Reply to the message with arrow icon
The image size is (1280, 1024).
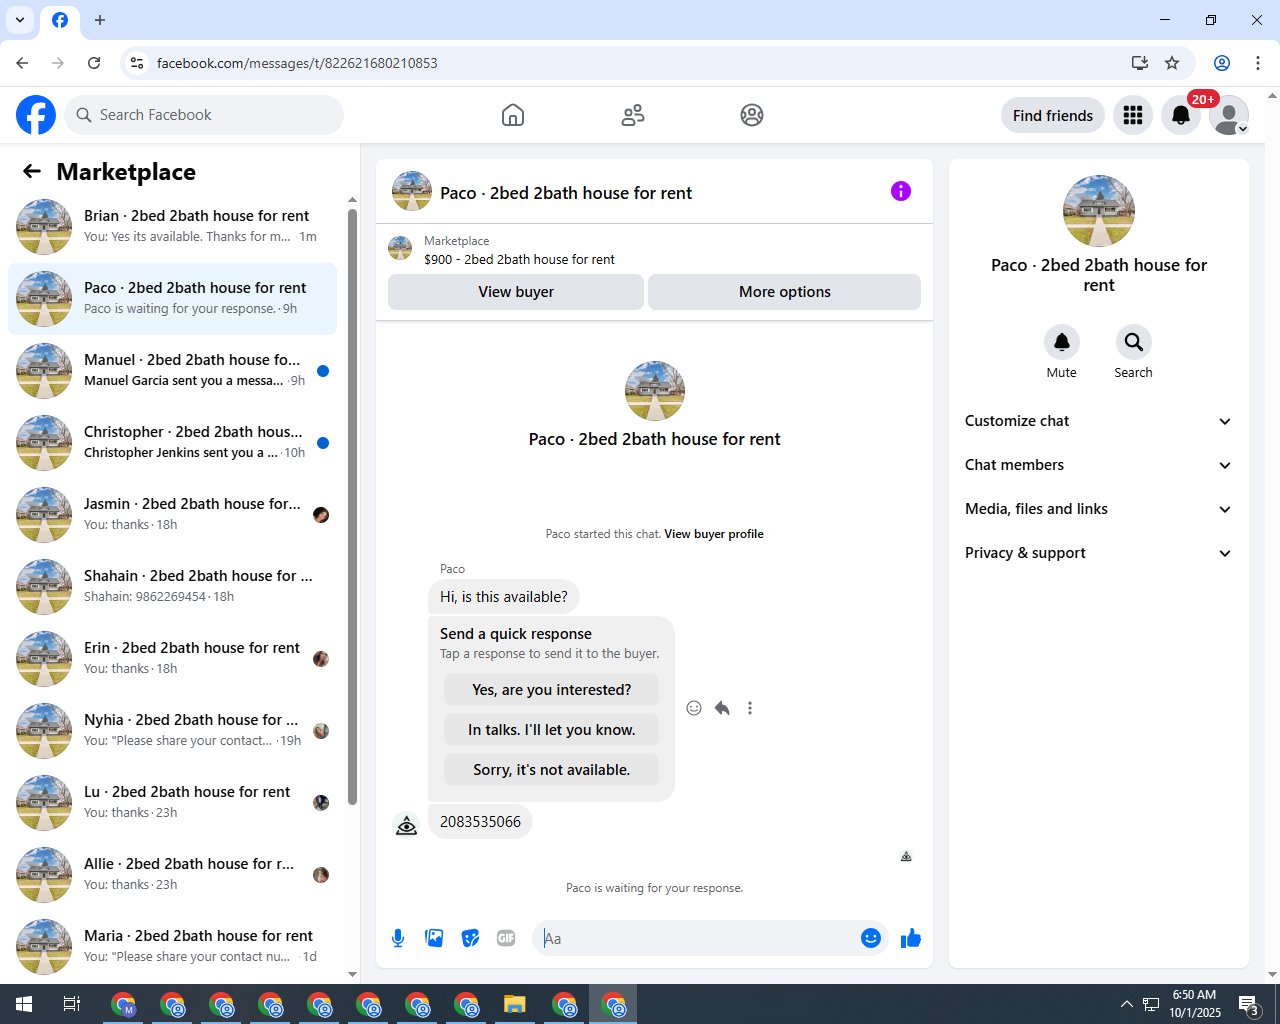tap(722, 708)
